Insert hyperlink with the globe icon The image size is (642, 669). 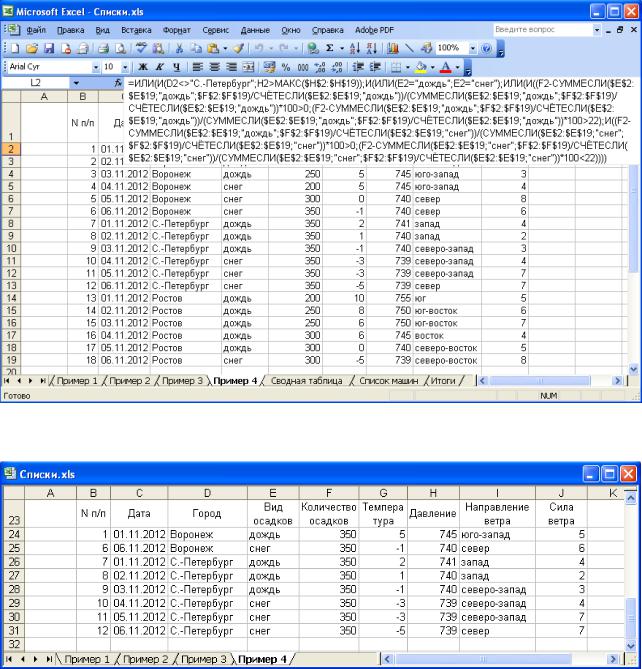[313, 48]
